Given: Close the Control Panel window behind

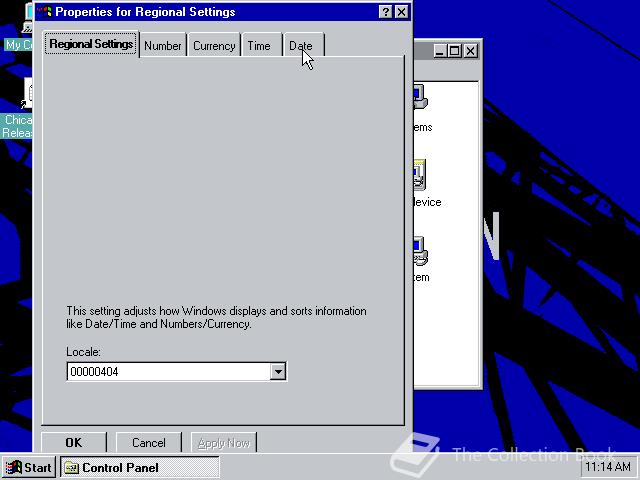Looking at the screenshot, I should (471, 51).
